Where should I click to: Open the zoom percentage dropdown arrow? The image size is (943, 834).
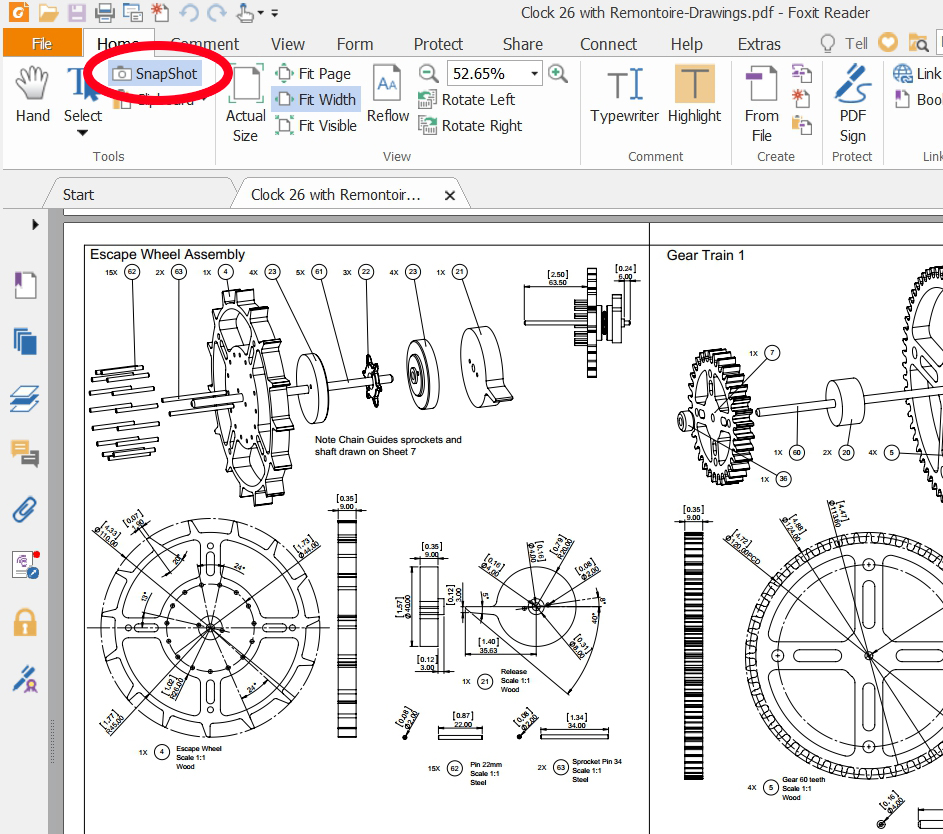click(x=534, y=74)
